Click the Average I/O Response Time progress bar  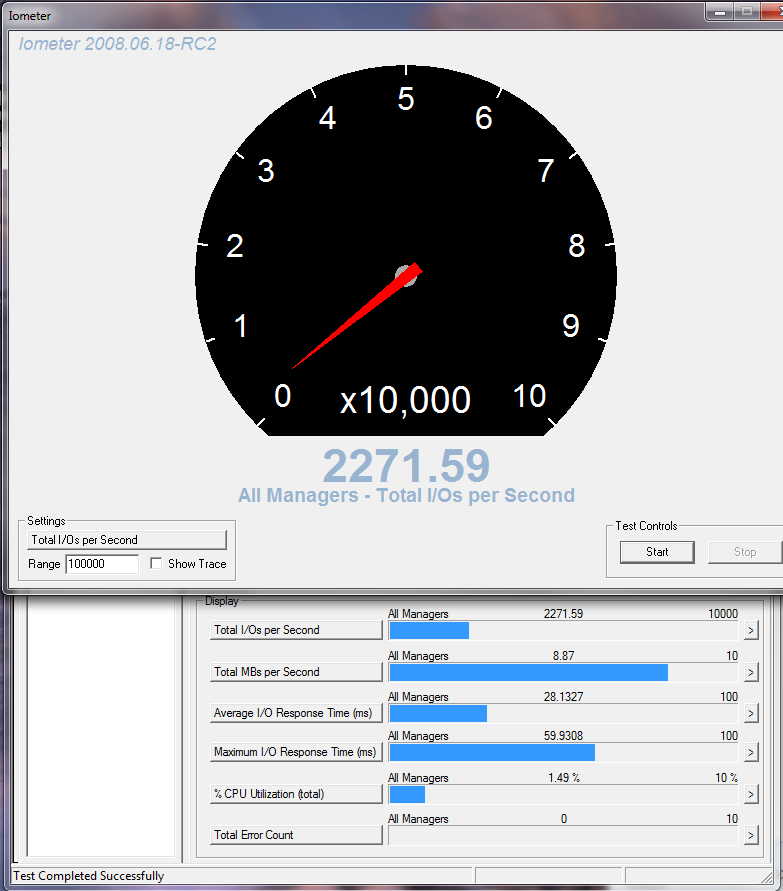point(563,713)
